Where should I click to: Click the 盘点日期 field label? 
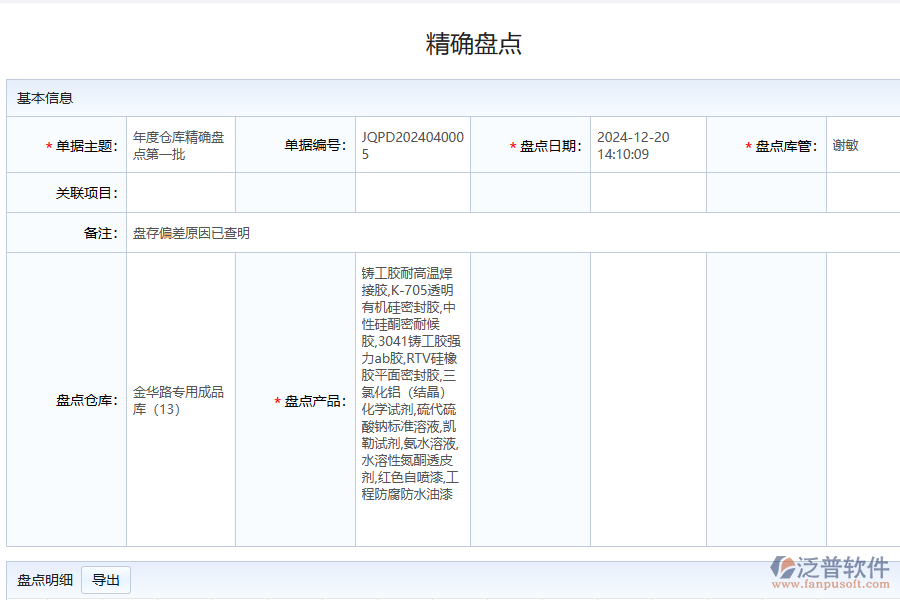(531, 143)
